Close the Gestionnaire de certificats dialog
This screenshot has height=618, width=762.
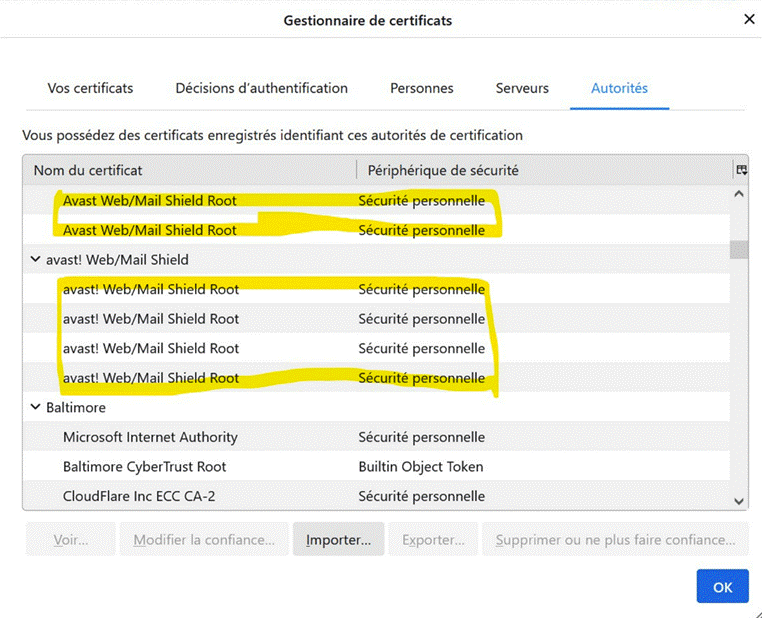749,19
